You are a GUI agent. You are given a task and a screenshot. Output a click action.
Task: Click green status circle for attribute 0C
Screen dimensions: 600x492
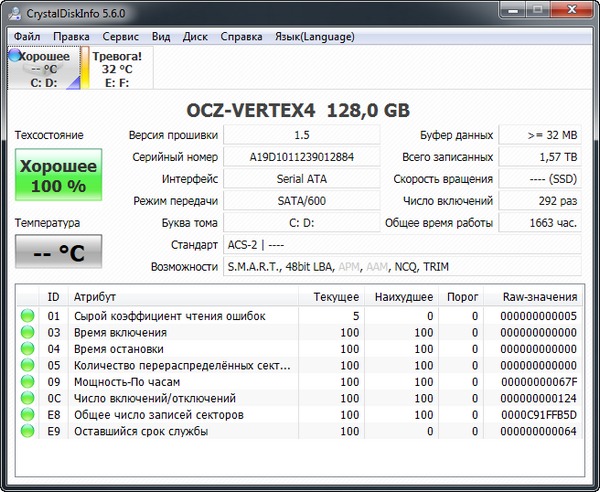coord(27,398)
